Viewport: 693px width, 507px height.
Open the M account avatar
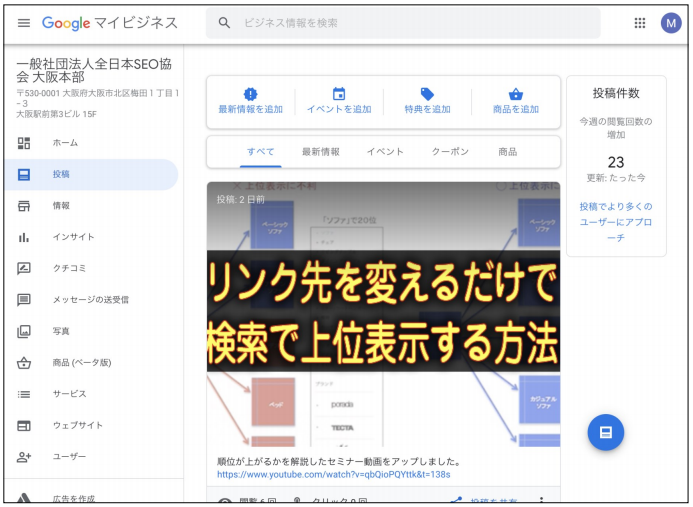click(x=670, y=23)
